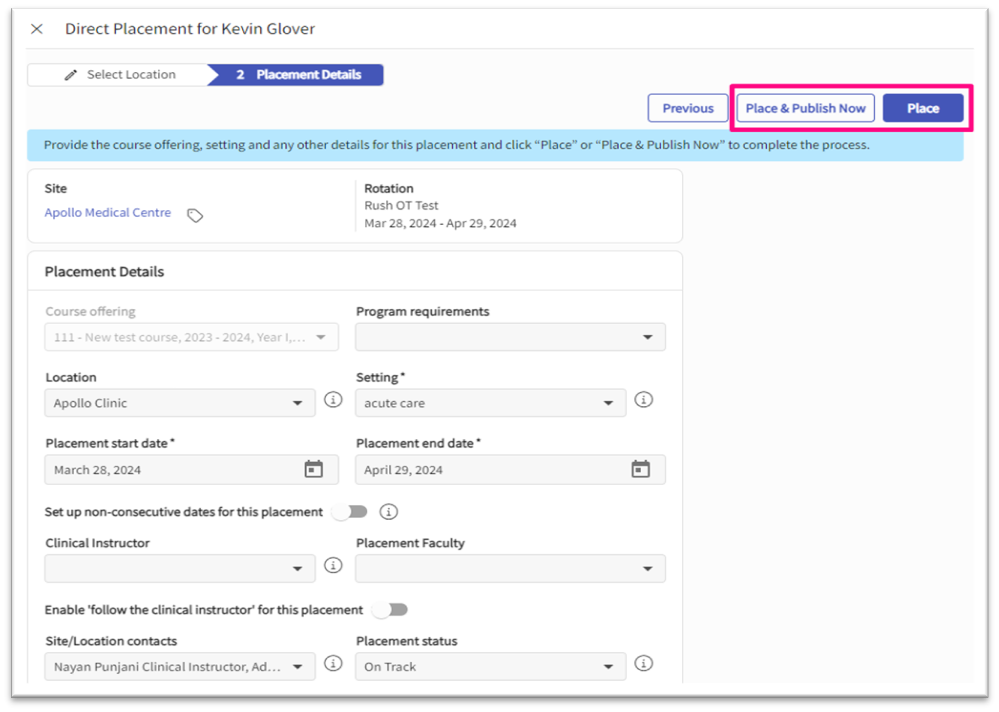
Task: Click the Place & Publish Now button
Action: pyautogui.click(x=805, y=108)
